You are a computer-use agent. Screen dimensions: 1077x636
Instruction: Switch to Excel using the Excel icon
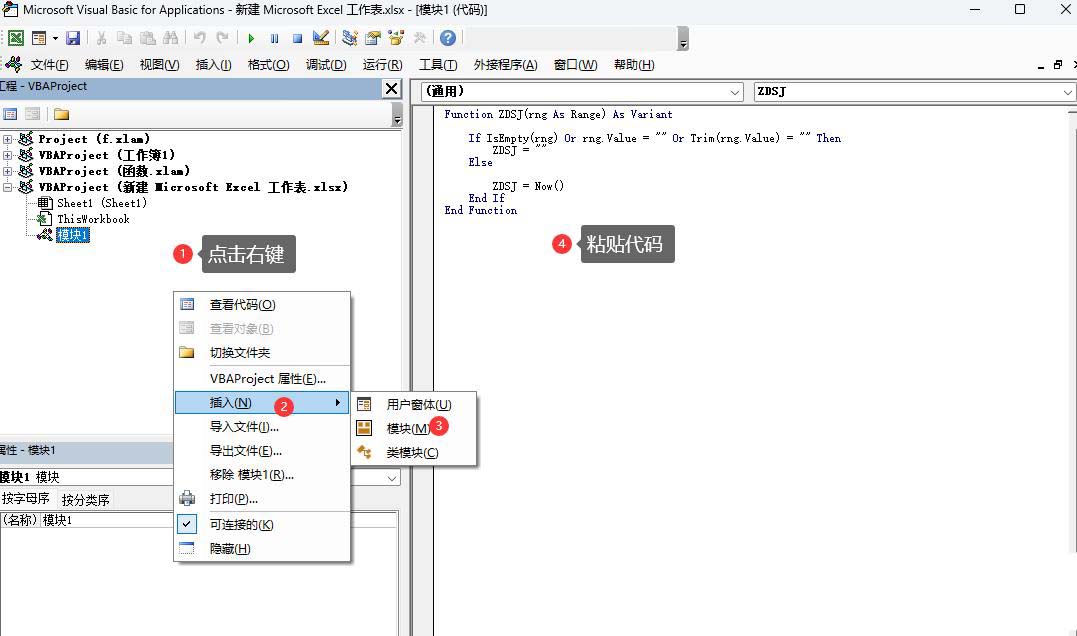click(x=16, y=38)
